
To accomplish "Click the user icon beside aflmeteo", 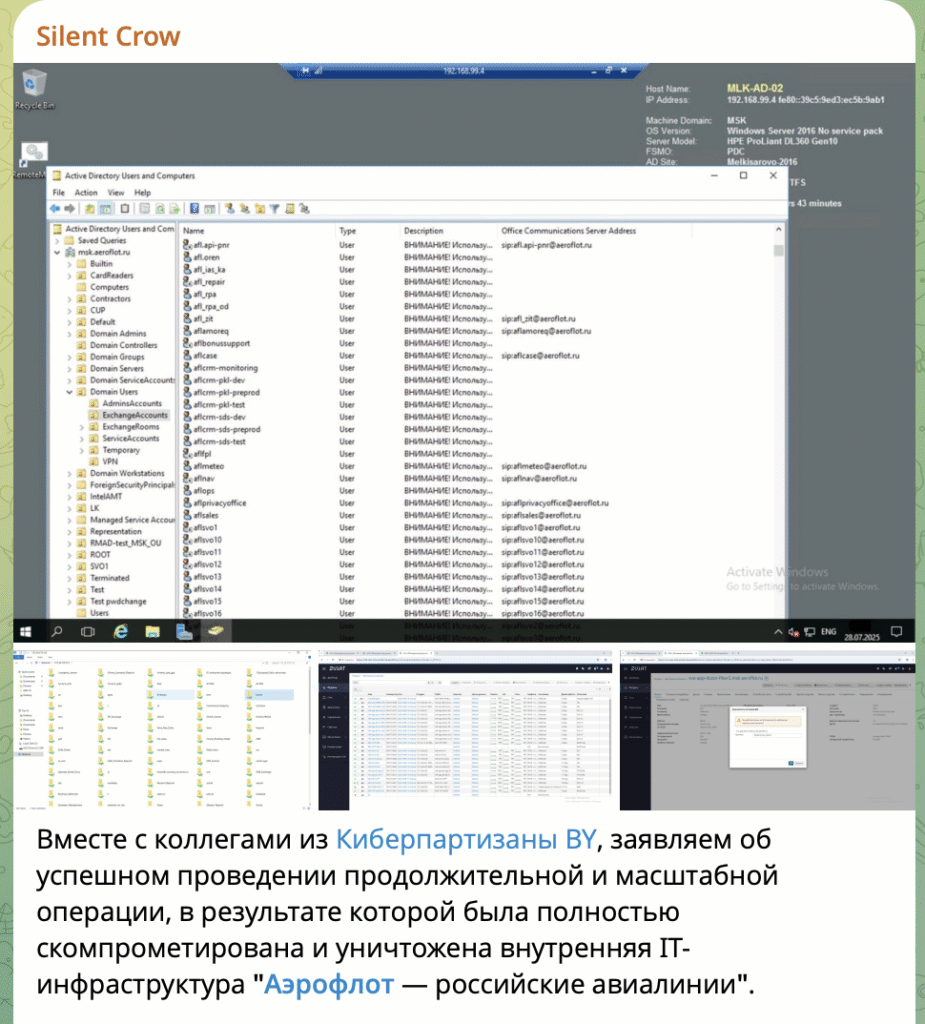I will point(187,466).
